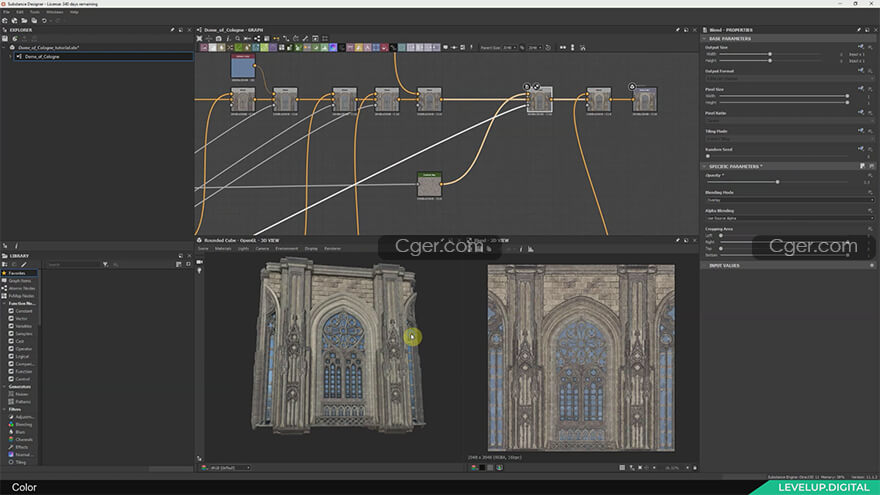880x495 pixels.
Task: Open the 3D view Camera menu
Action: [x=262, y=249]
